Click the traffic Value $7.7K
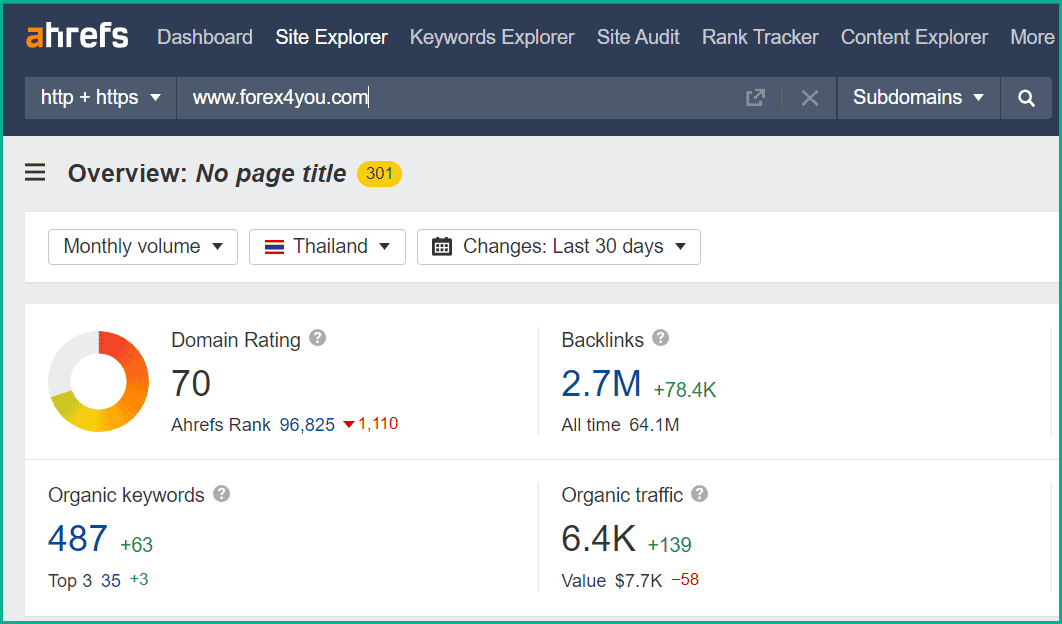Screen dimensions: 1062x624 coord(639,581)
